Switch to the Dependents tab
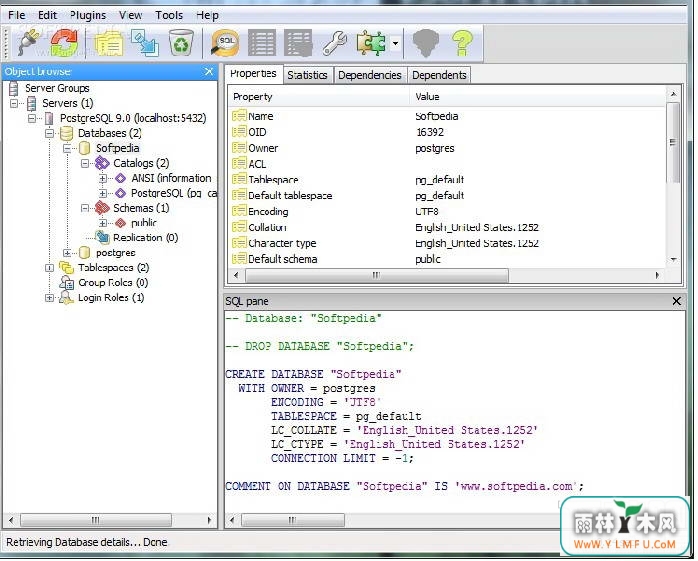Viewport: 698px width, 561px height. pyautogui.click(x=439, y=75)
